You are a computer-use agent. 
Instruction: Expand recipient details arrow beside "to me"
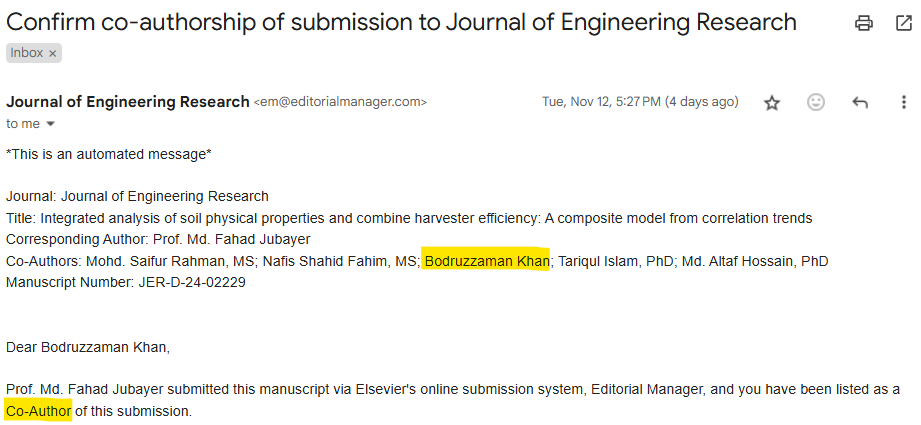[50, 124]
